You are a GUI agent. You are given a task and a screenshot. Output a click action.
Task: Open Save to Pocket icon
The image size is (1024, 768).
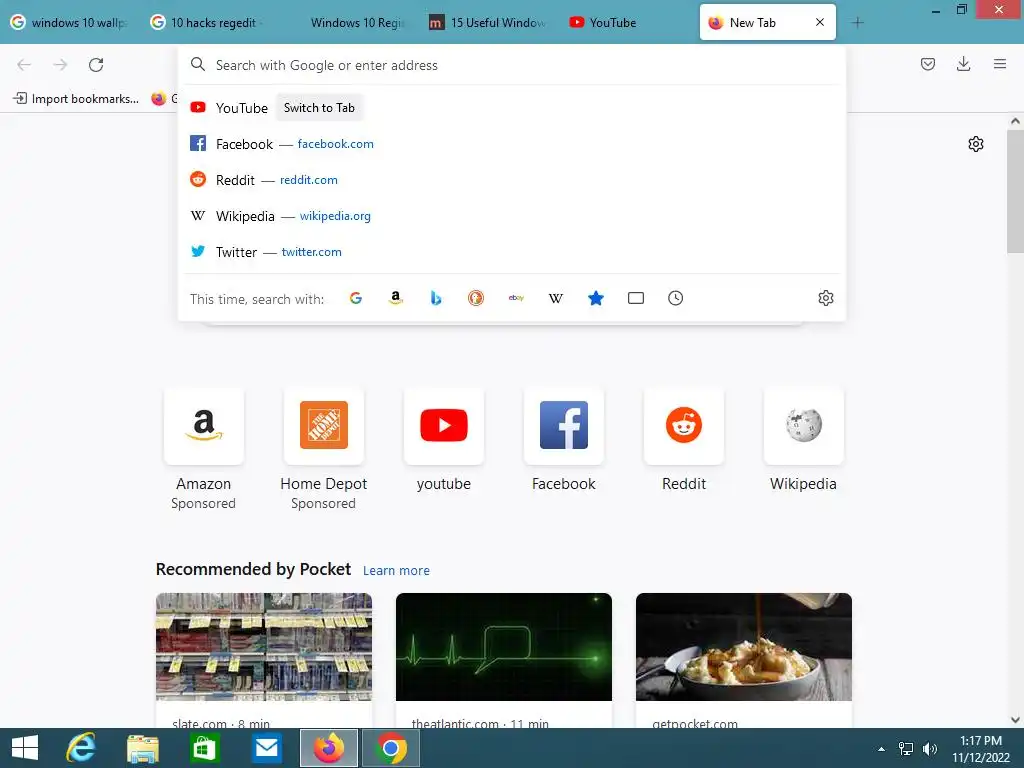coord(927,64)
